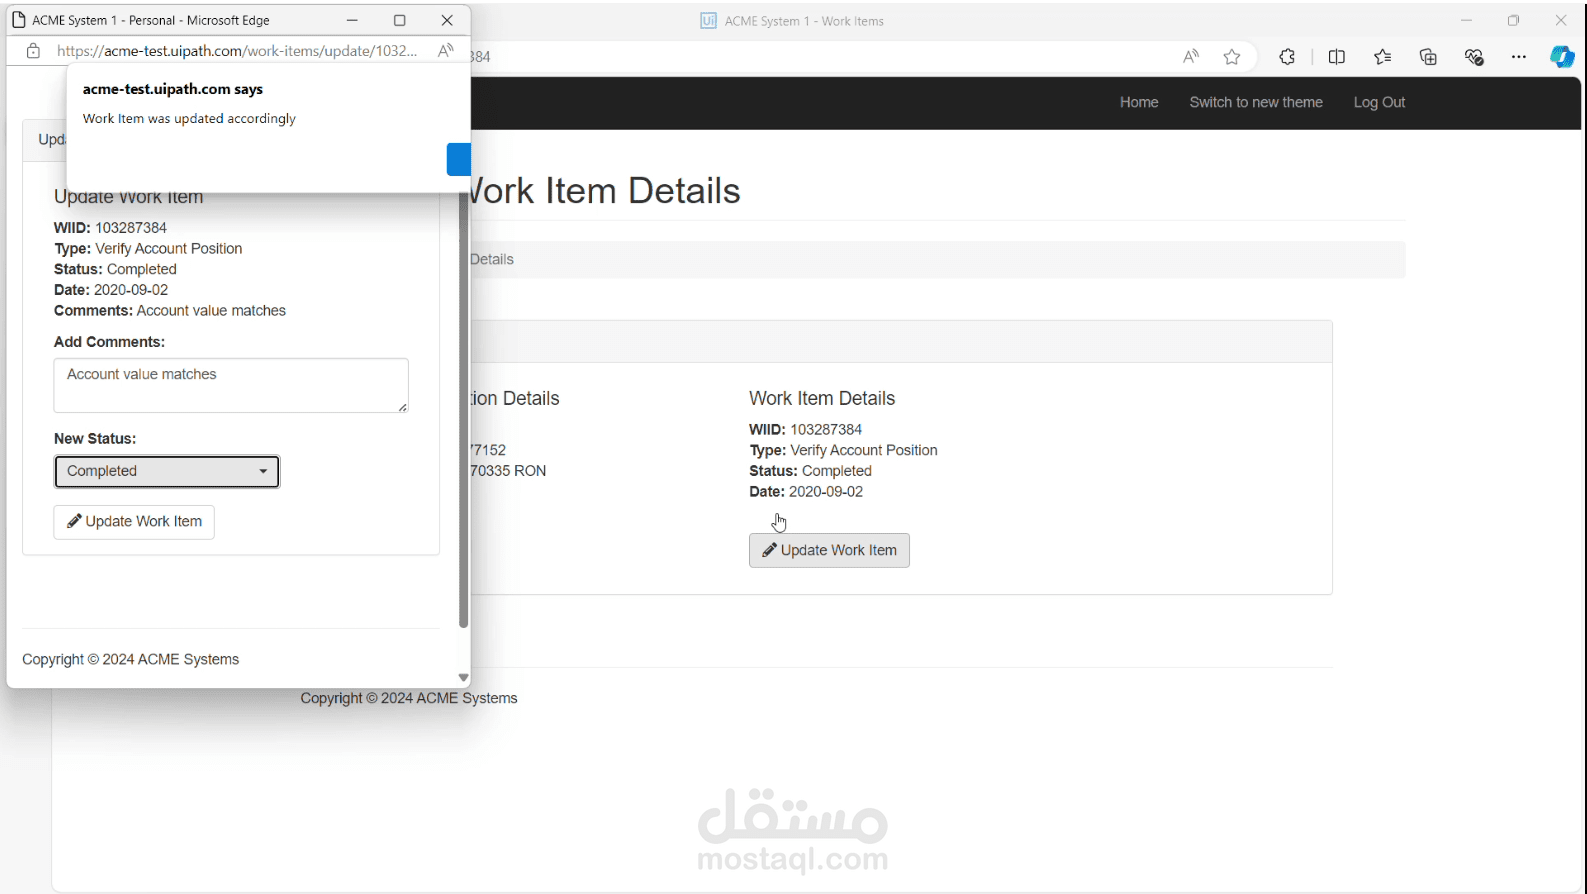Close the main Work Items Edge window
The image size is (1587, 894).
coord(1561,20)
